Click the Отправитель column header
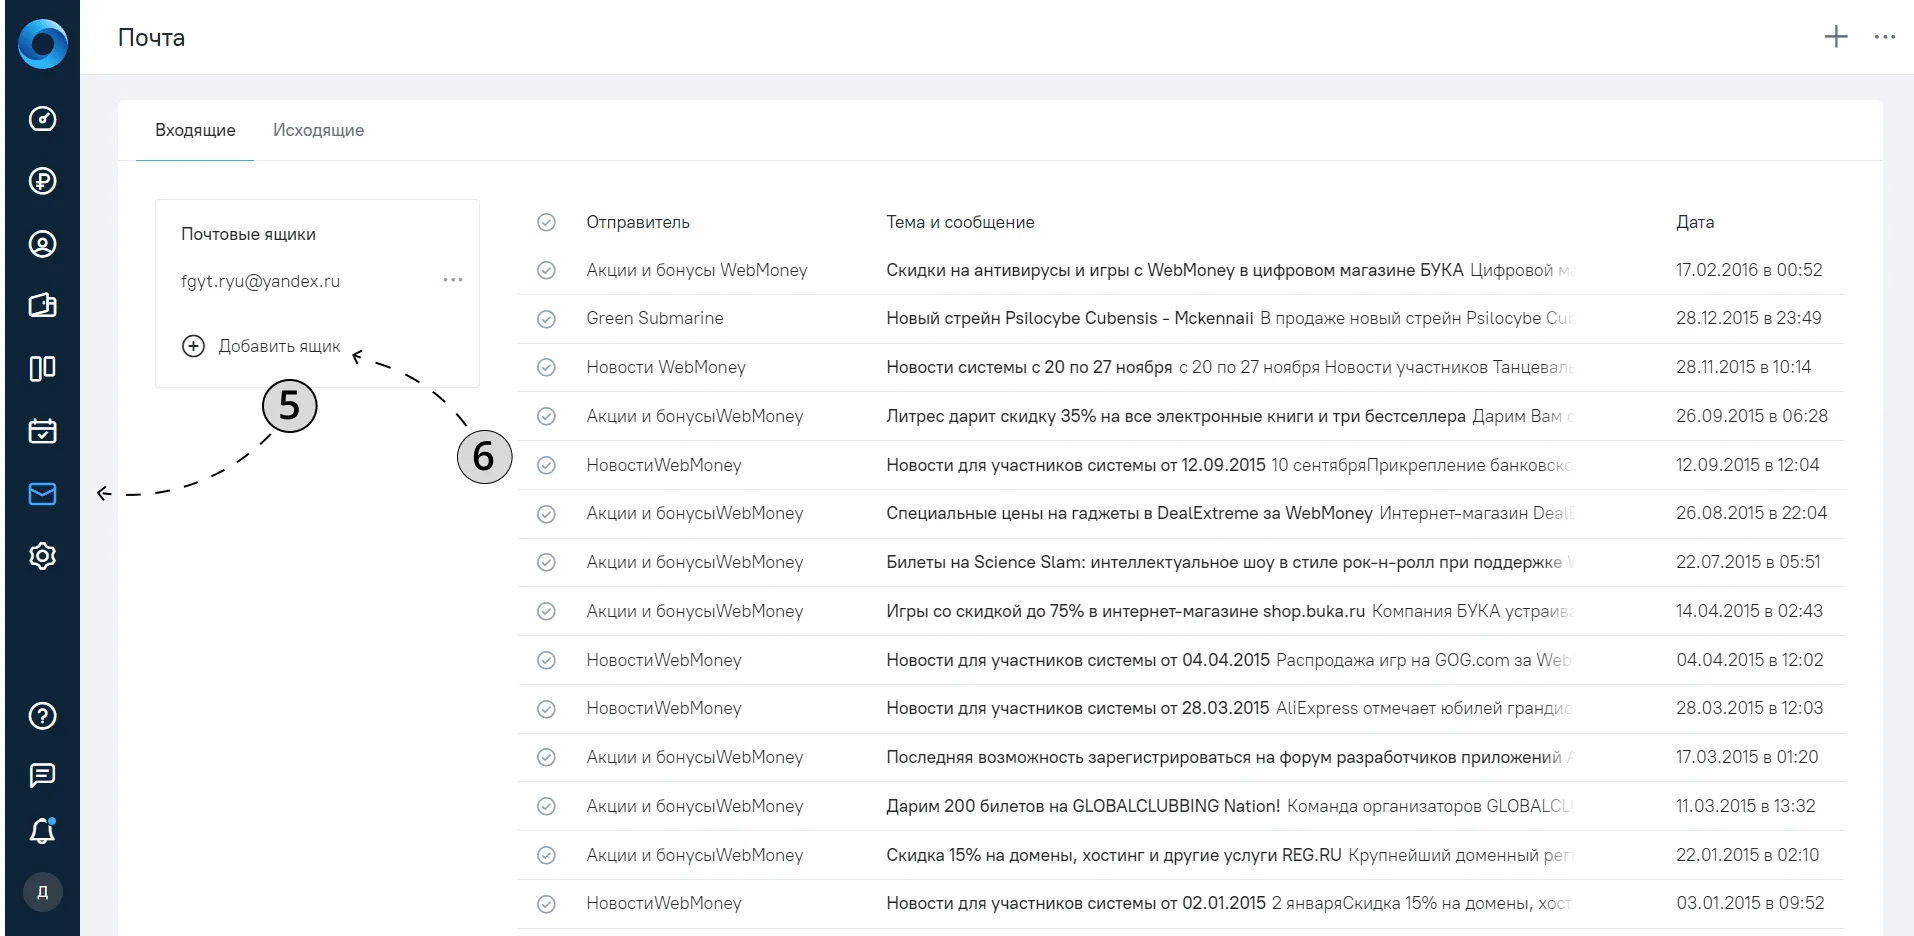This screenshot has width=1914, height=936. (x=638, y=222)
